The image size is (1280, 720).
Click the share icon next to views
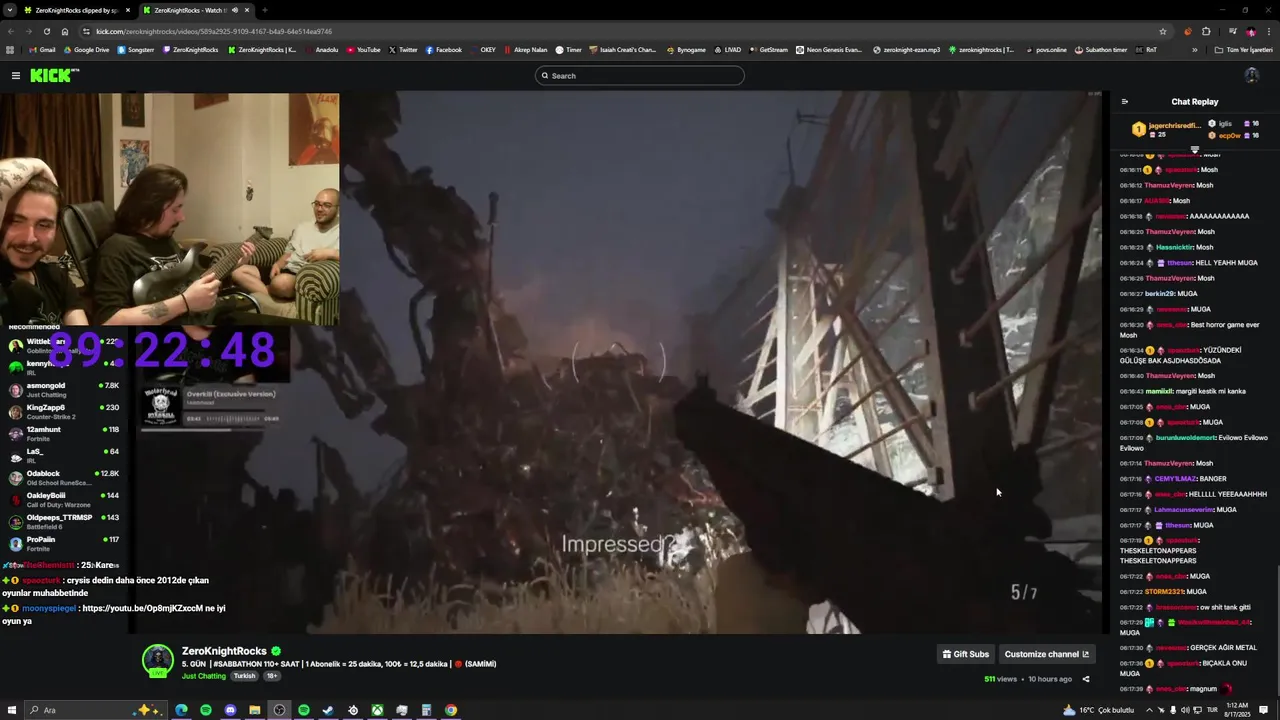[x=1086, y=679]
